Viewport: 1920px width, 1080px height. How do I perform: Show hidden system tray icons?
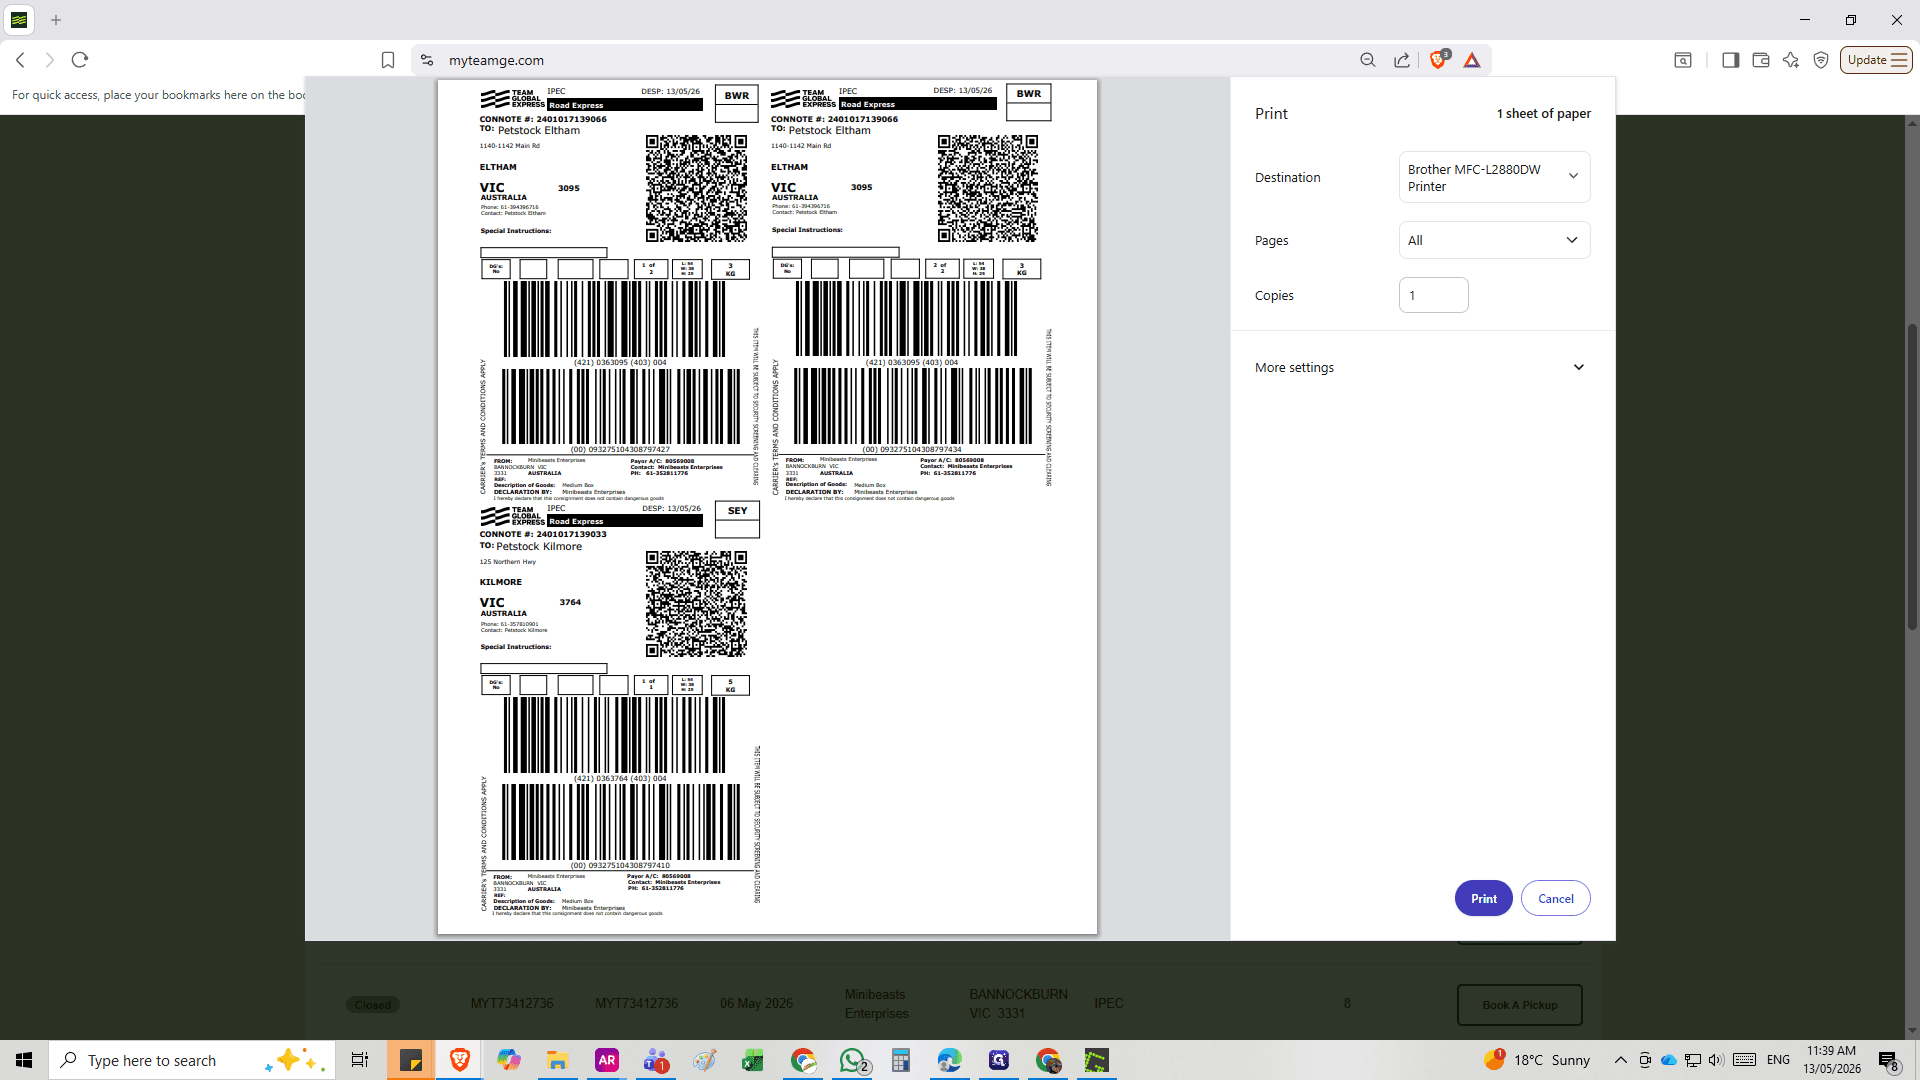[1620, 1060]
